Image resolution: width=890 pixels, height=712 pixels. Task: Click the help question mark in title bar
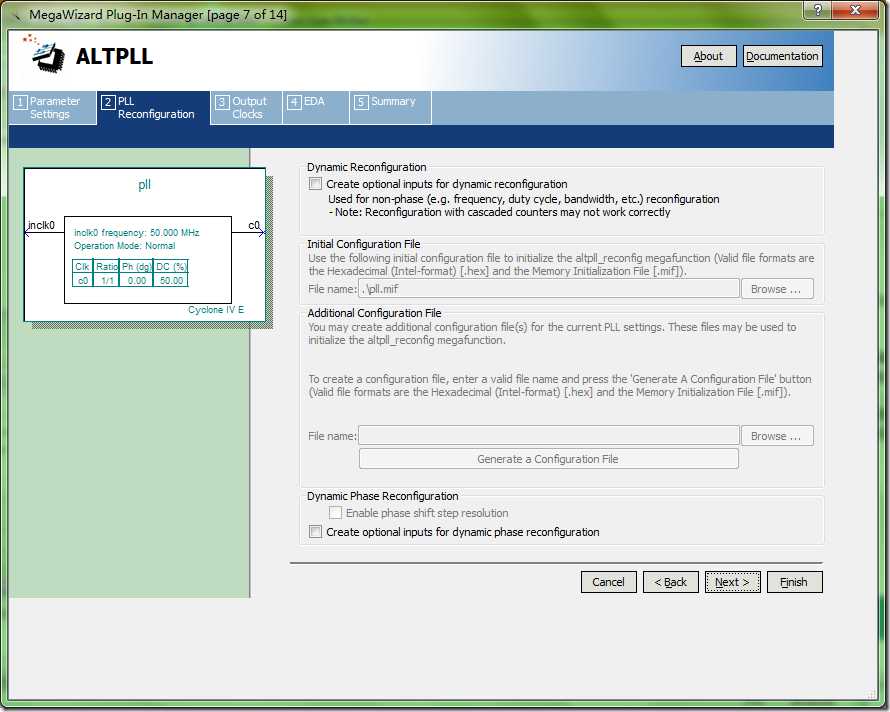click(817, 10)
